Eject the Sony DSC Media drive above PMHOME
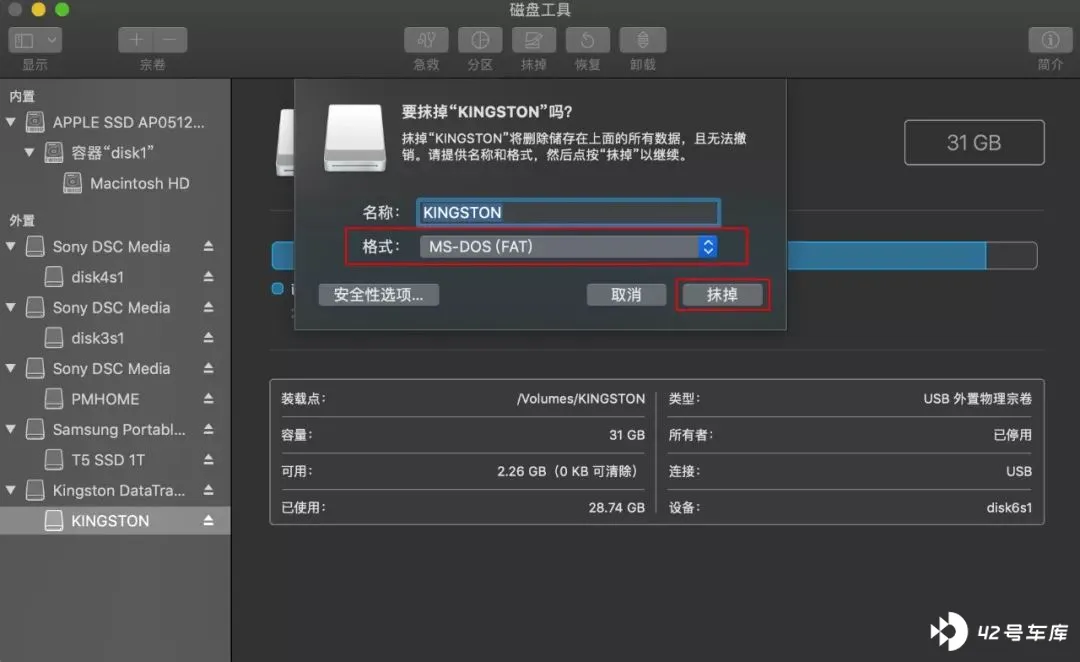 pyautogui.click(x=208, y=368)
